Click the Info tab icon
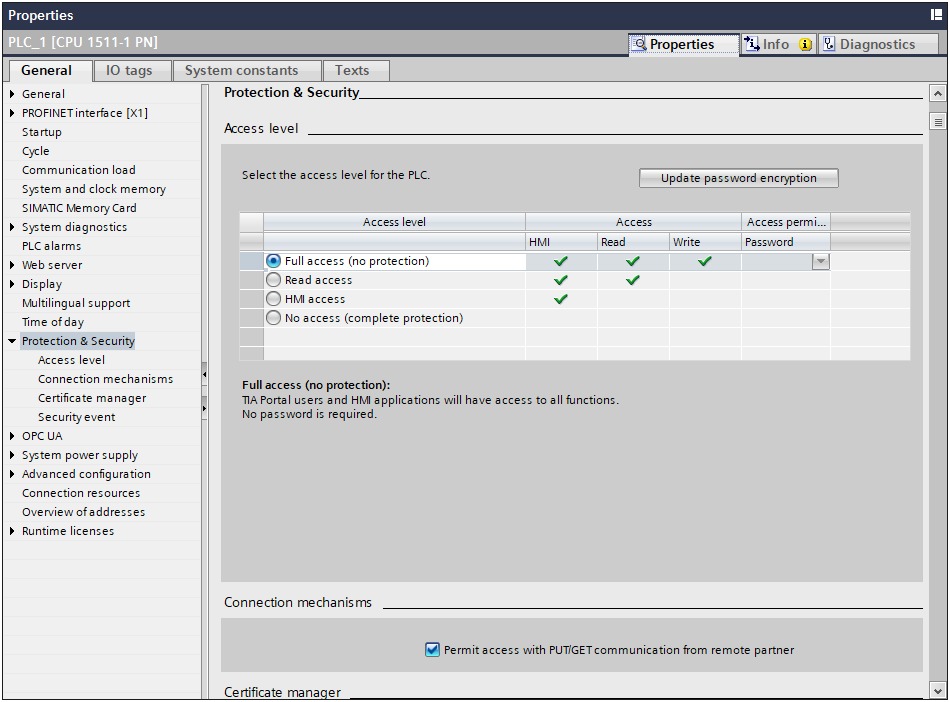This screenshot has width=950, height=702. [752, 44]
